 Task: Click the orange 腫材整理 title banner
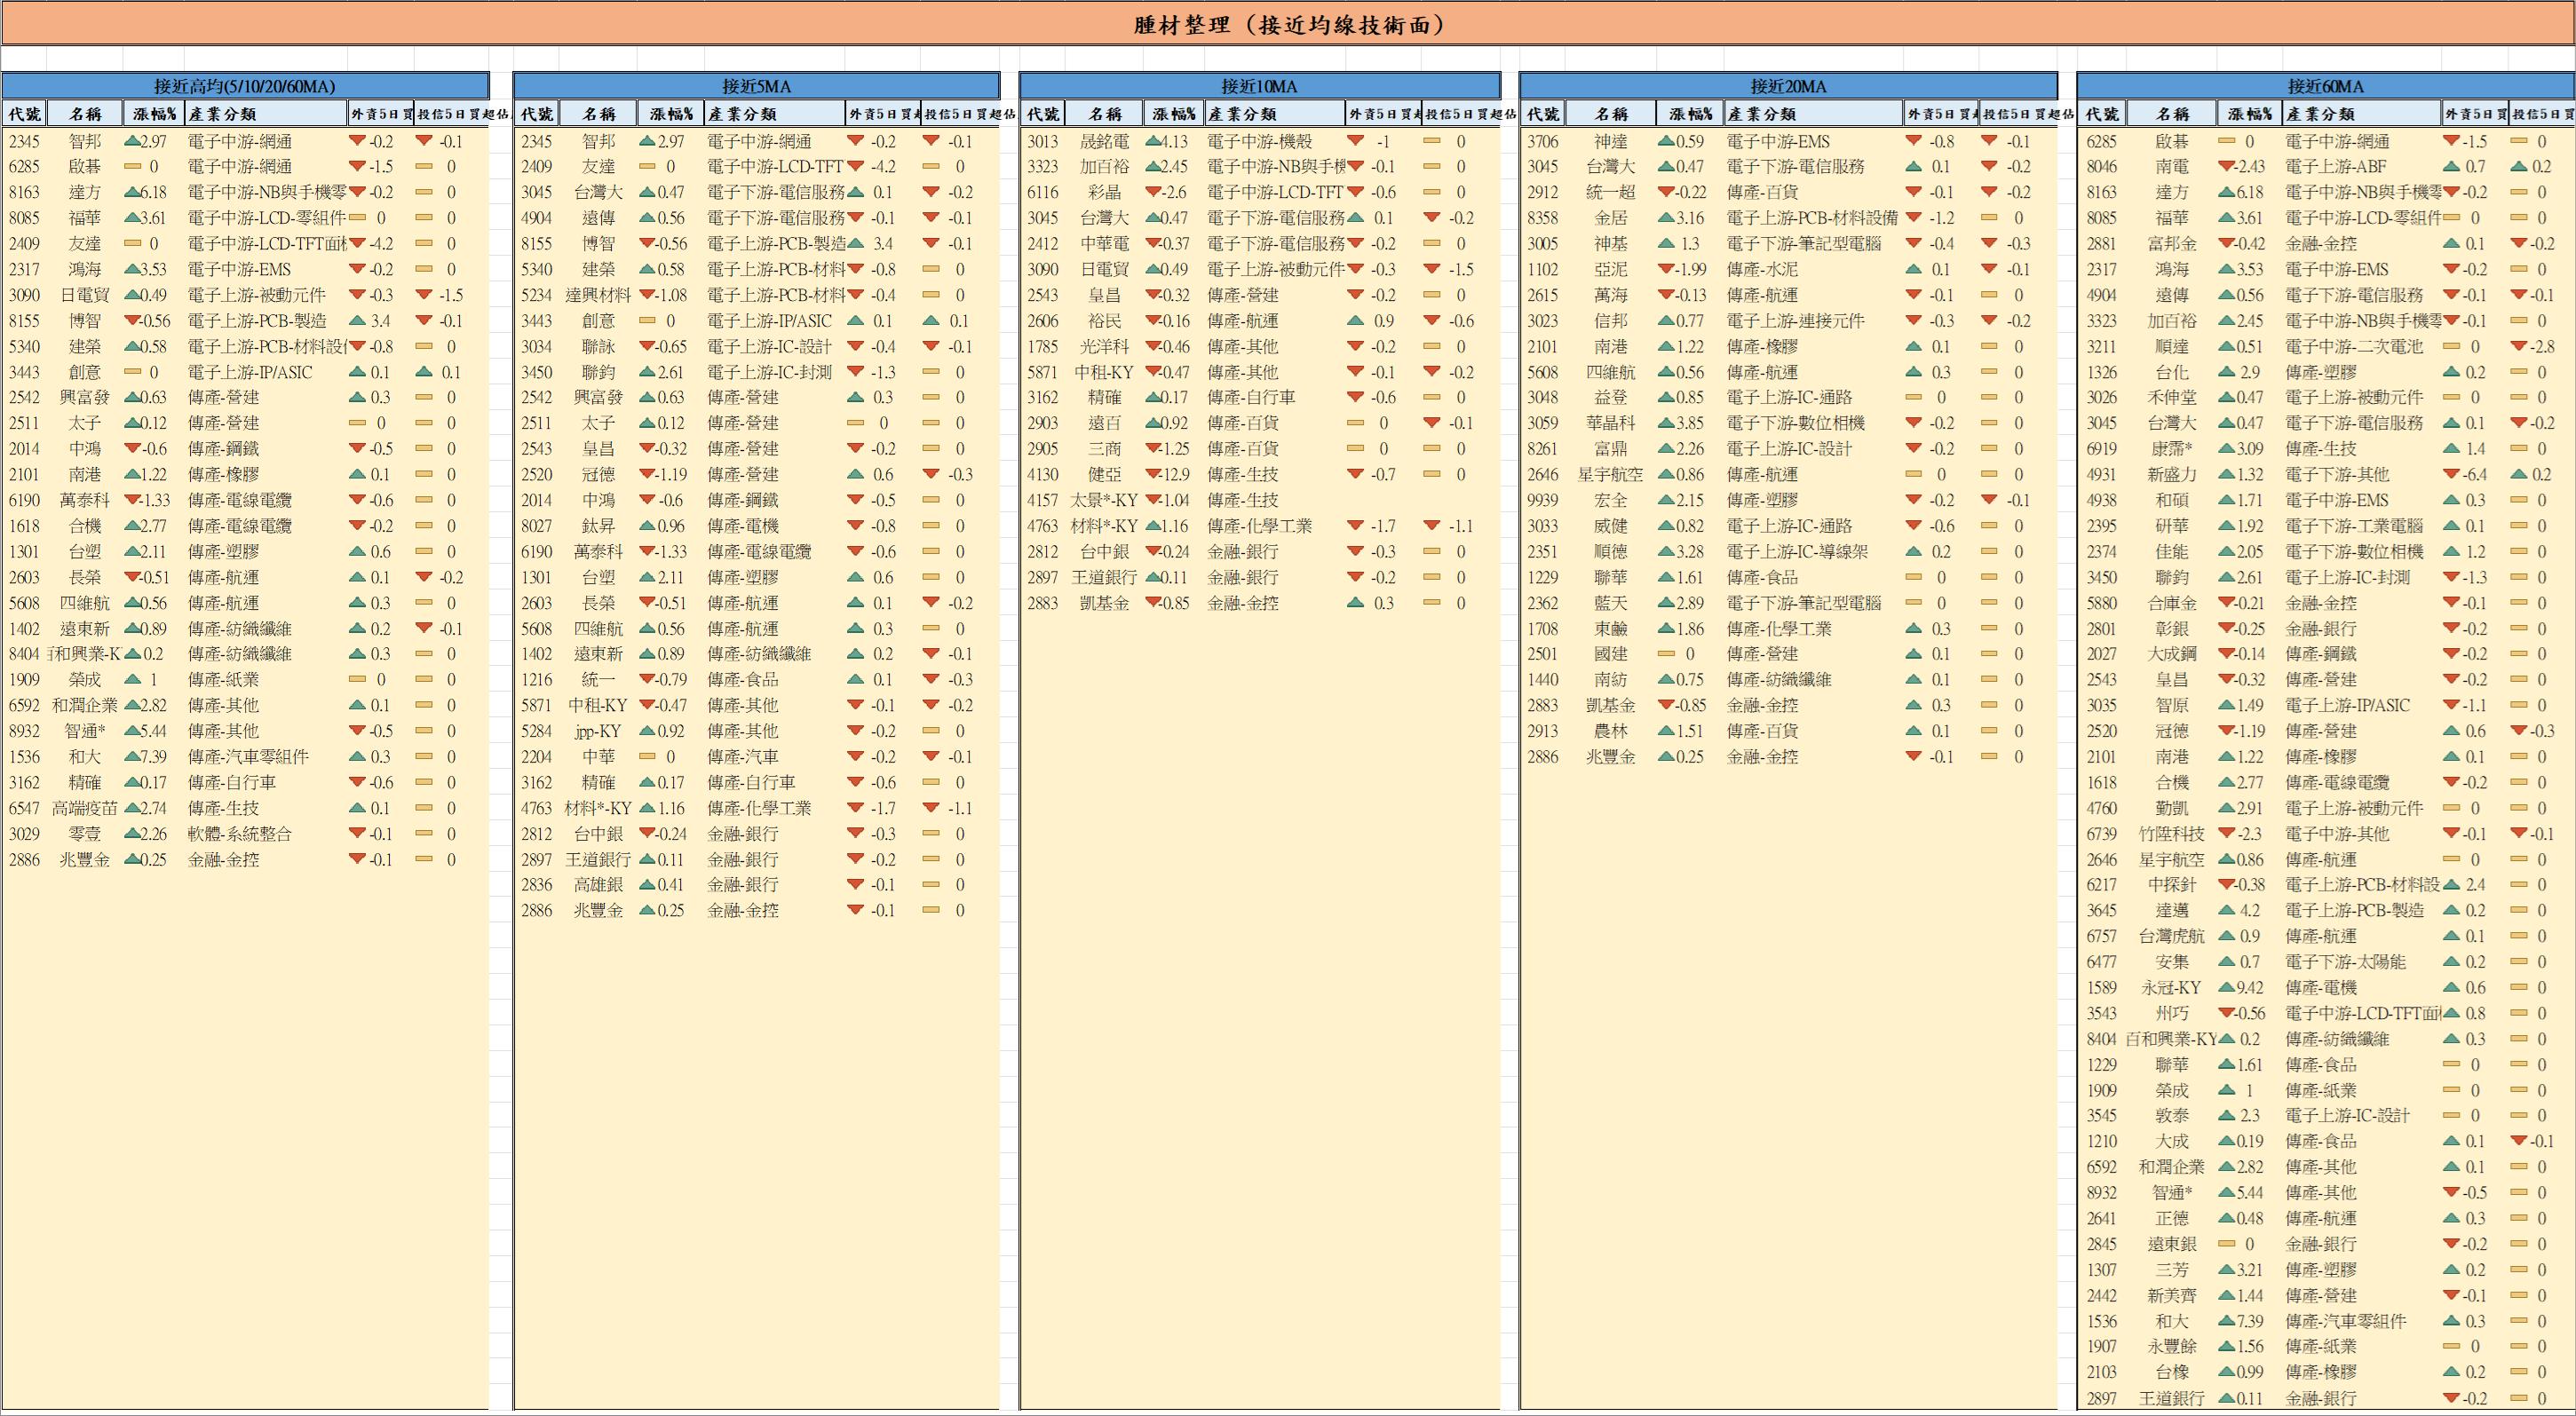pyautogui.click(x=1288, y=25)
